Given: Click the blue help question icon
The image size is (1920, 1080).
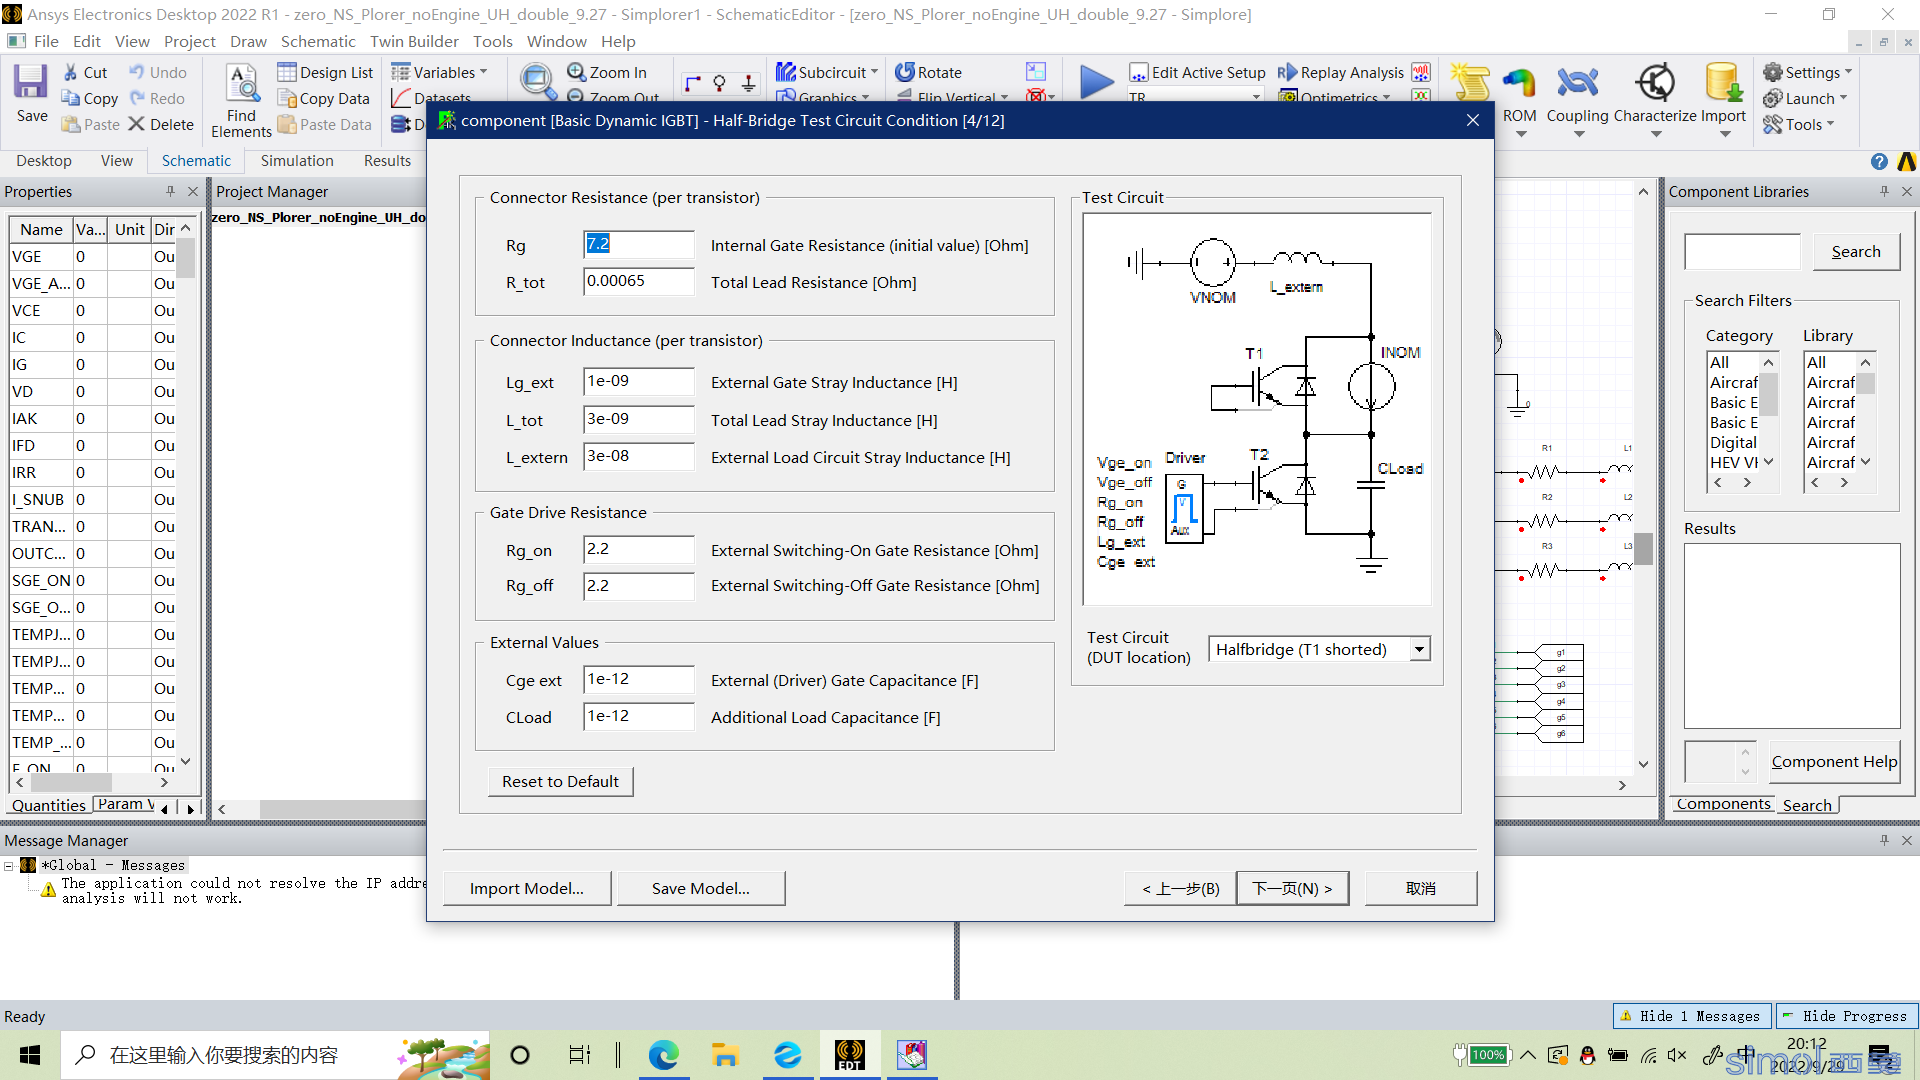Looking at the screenshot, I should tap(1879, 161).
